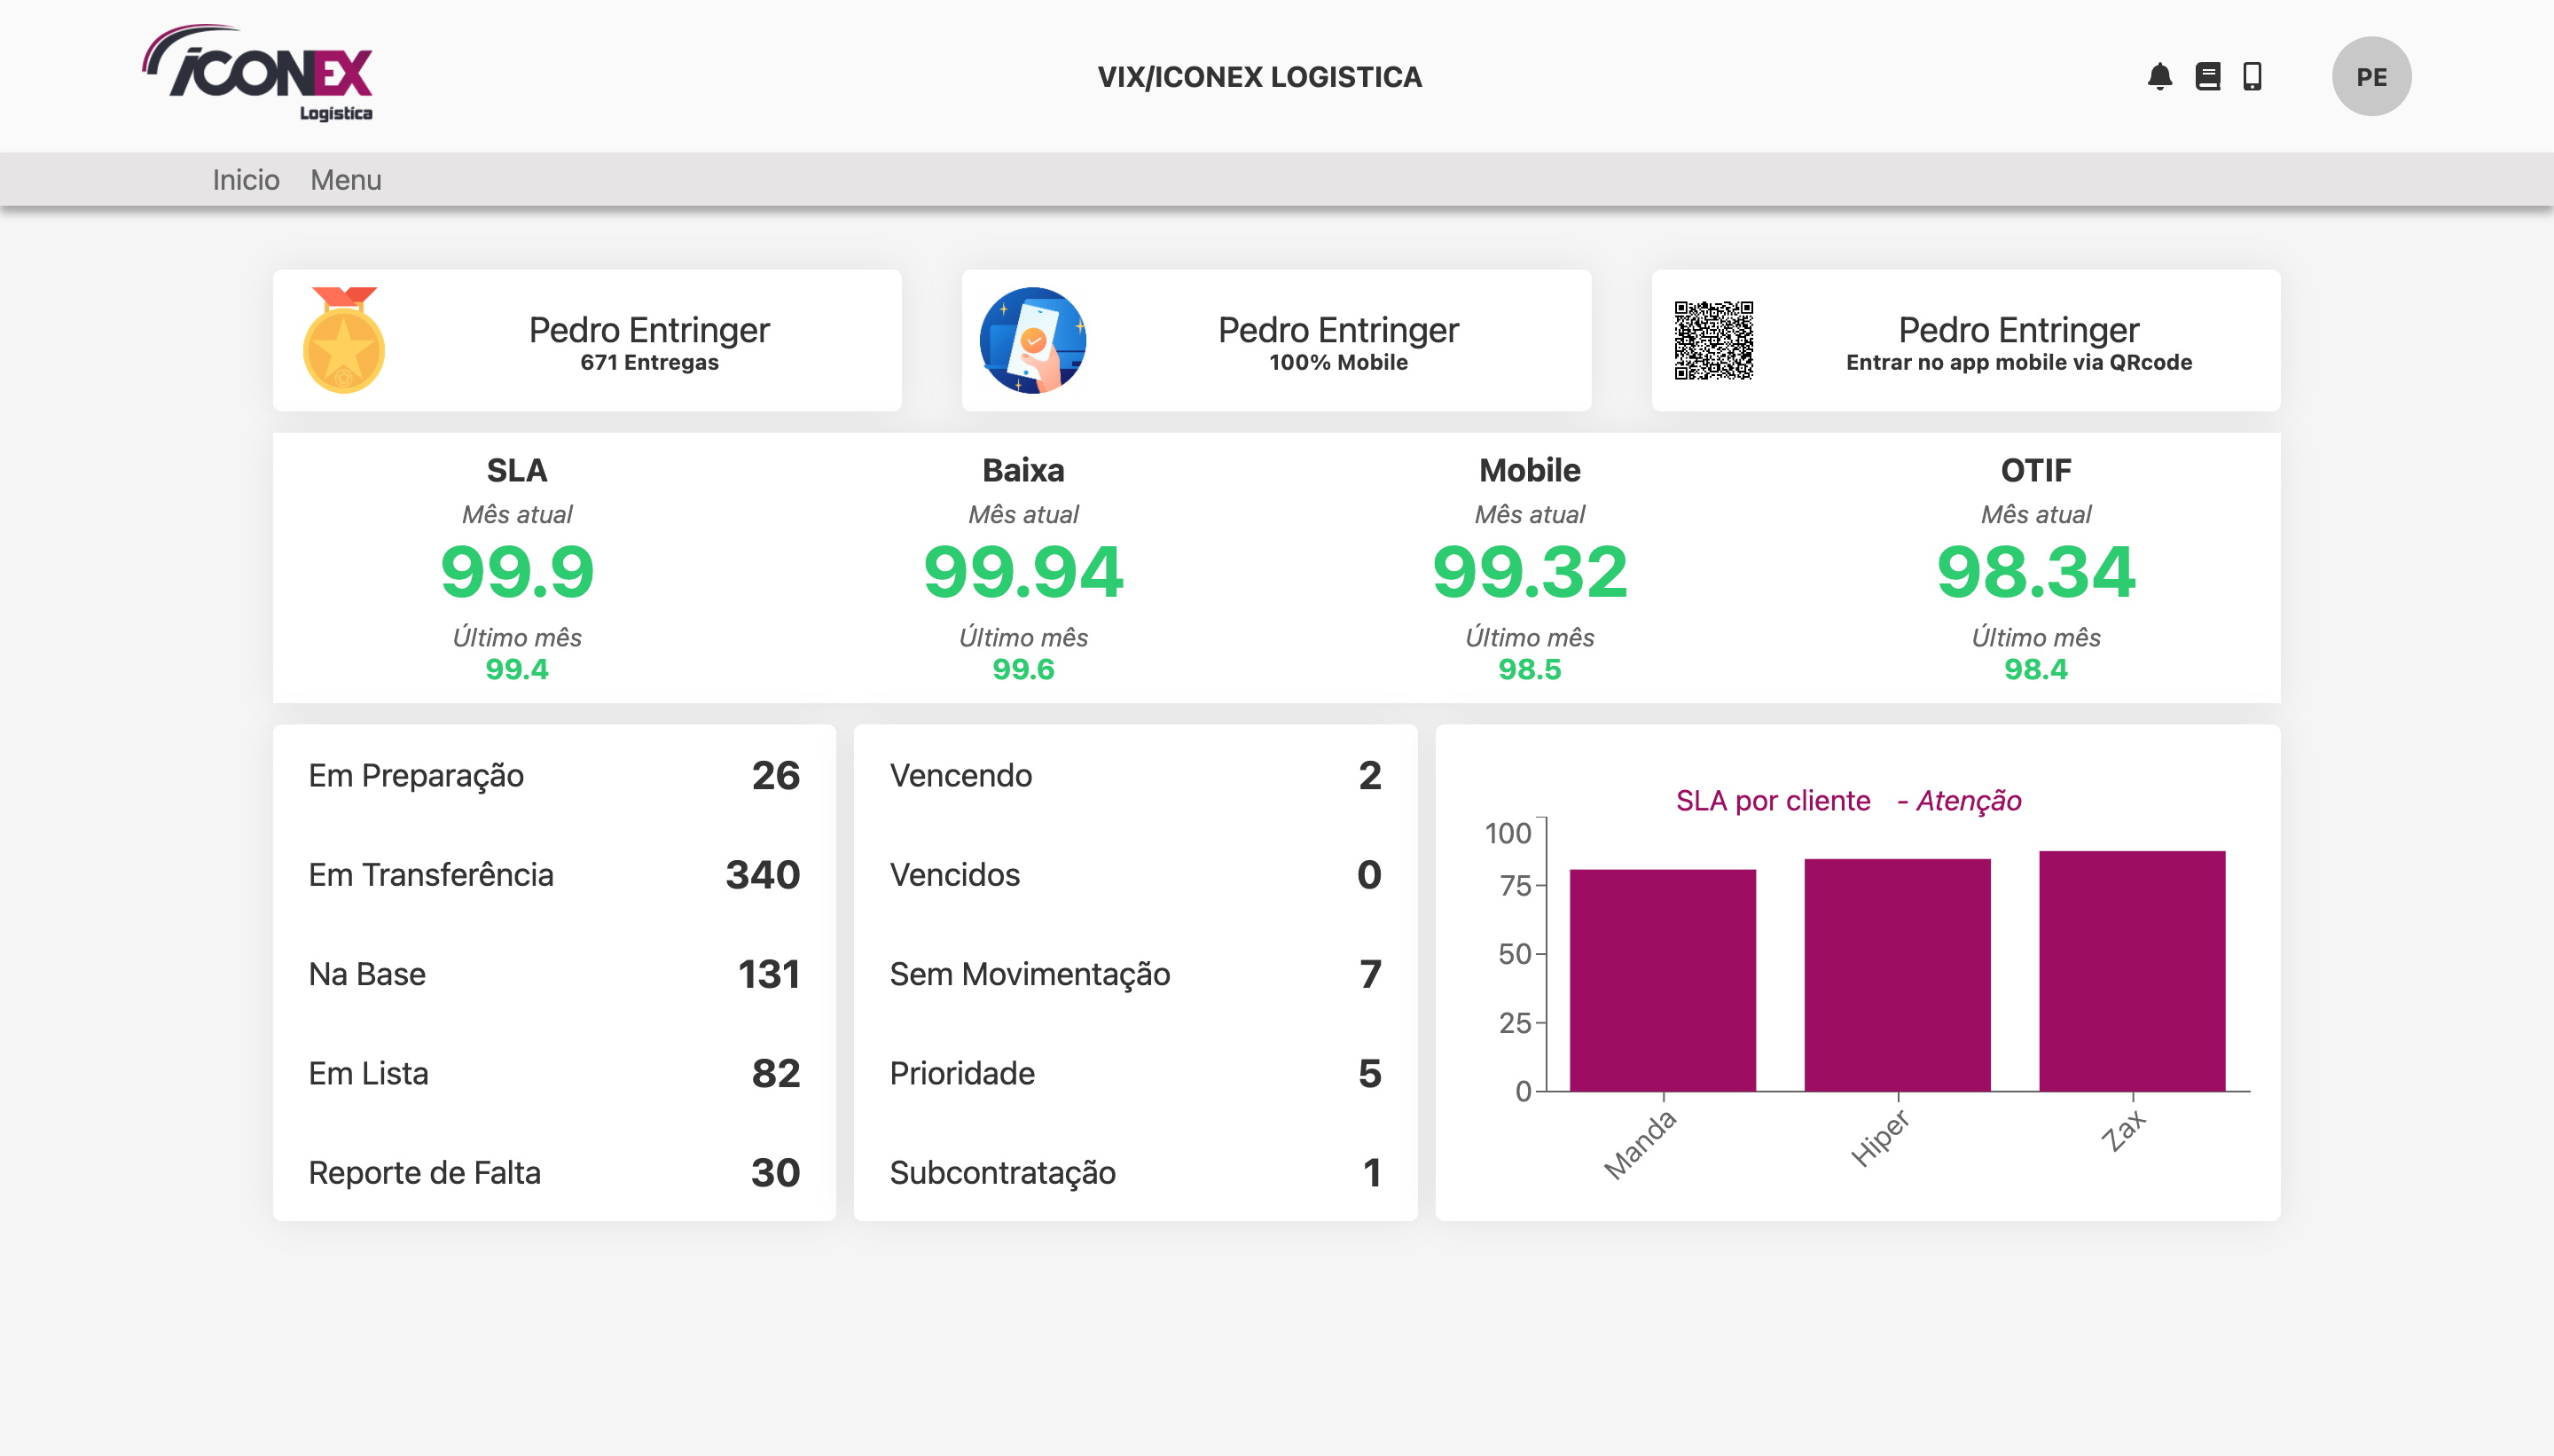Viewport: 2554px width, 1456px height.
Task: Click the SLA current month value 99.9
Action: 517,572
